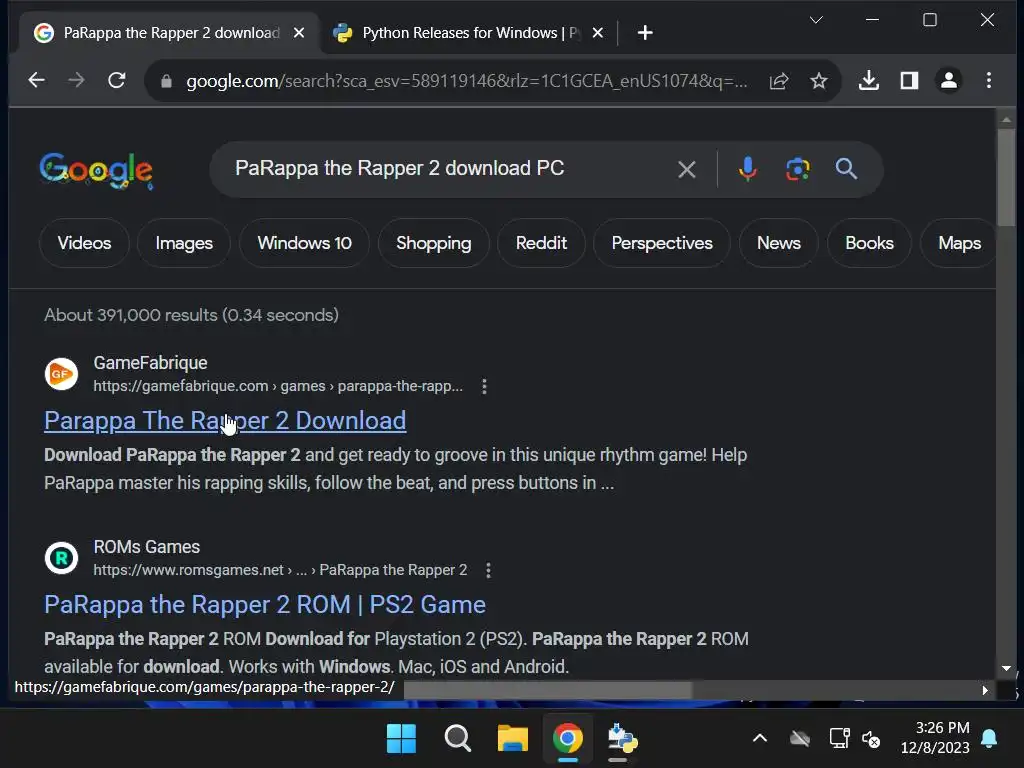Open more options for ROMs Games result
The image size is (1024, 768).
pos(488,571)
